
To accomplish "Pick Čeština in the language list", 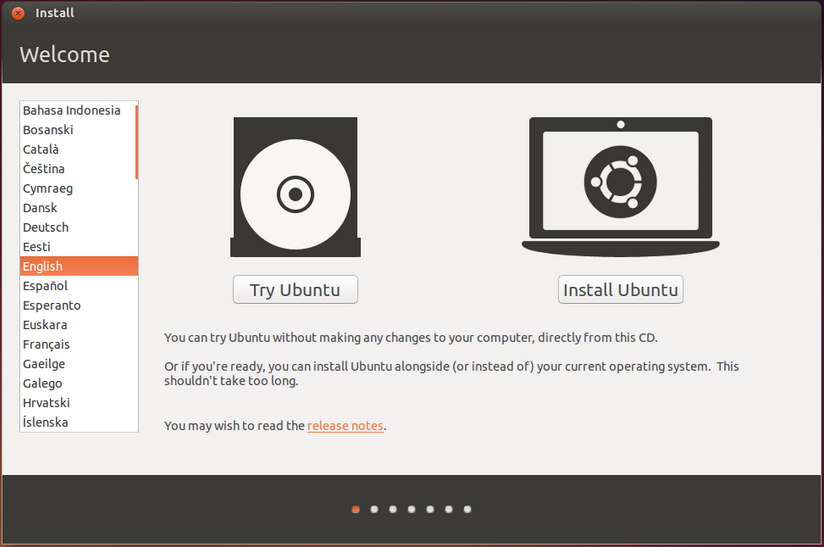I will [78, 169].
